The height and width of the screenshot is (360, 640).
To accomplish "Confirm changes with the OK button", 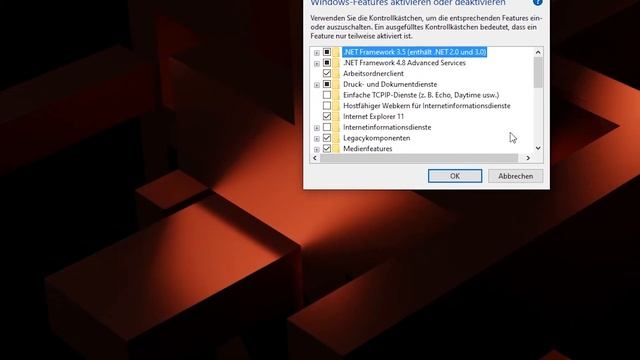I will [455, 176].
